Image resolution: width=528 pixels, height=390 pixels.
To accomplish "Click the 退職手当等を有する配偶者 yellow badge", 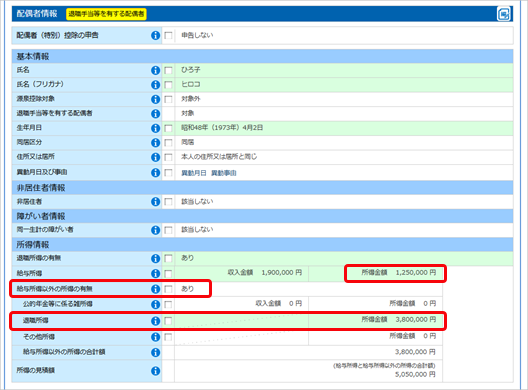I will tap(106, 14).
